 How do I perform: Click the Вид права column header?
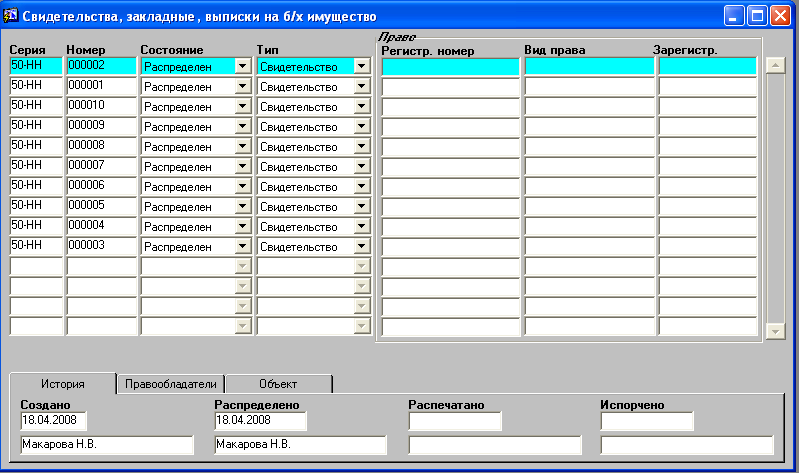555,50
